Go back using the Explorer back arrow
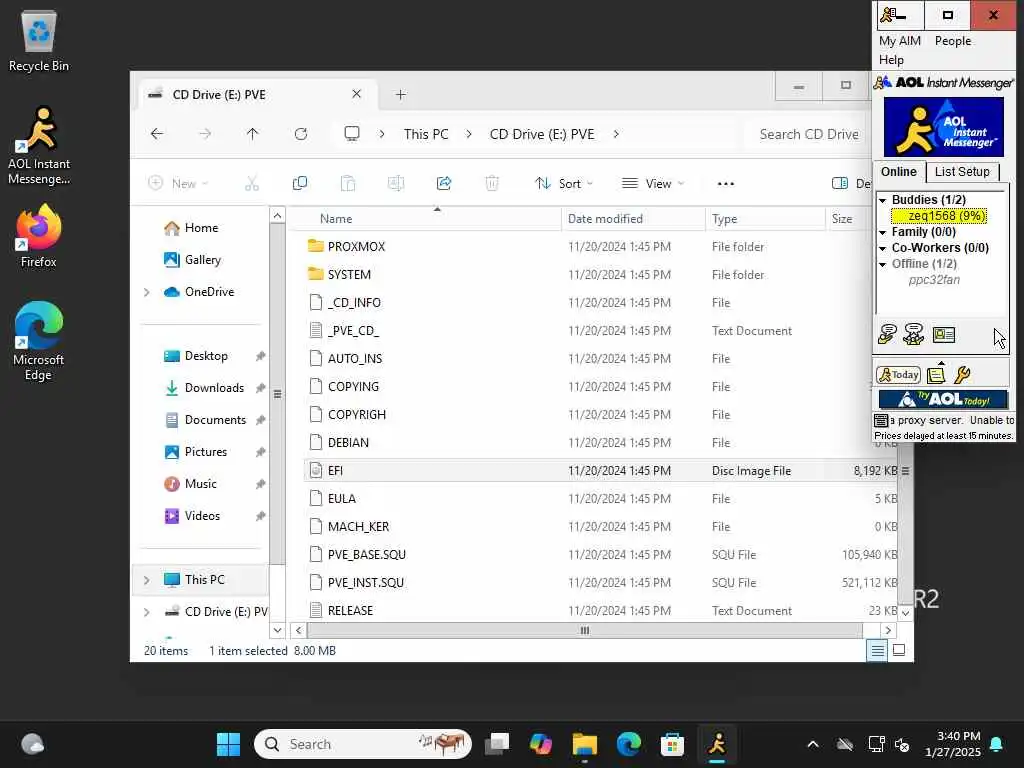The width and height of the screenshot is (1024, 768). [x=157, y=134]
